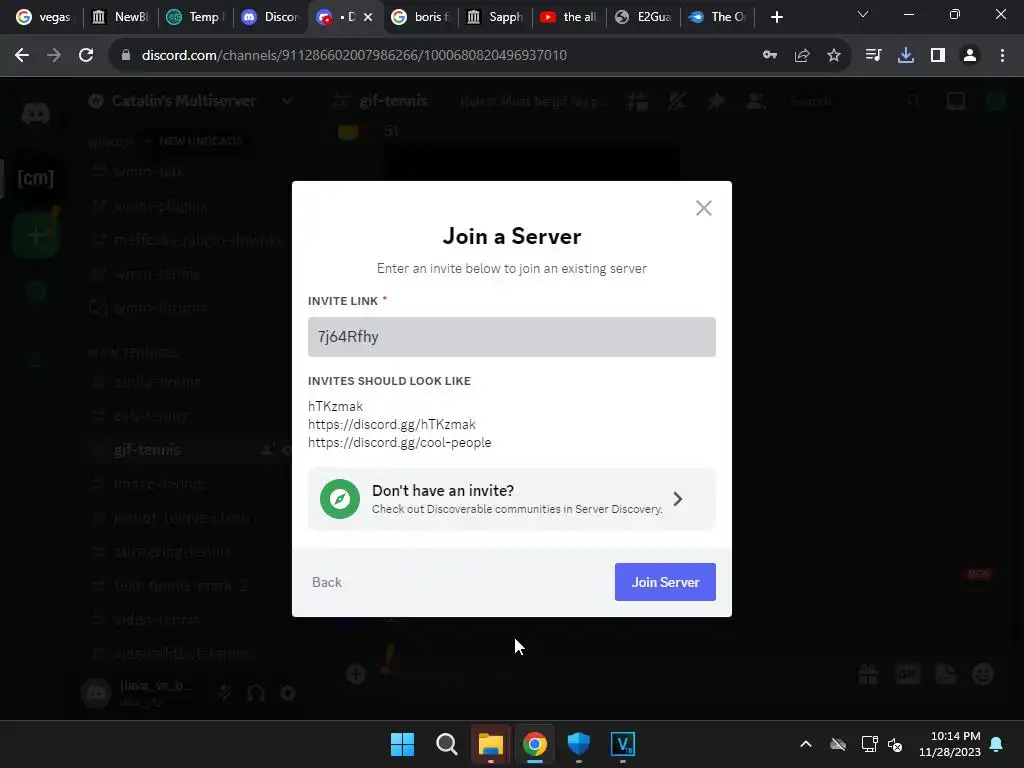Open the emoji picker in message bar

[984, 674]
